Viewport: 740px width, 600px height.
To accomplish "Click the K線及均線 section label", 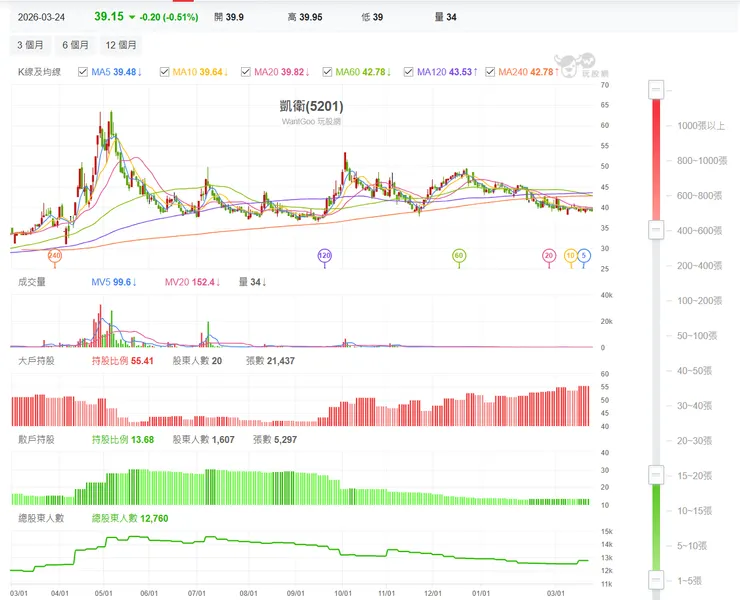I will point(40,72).
